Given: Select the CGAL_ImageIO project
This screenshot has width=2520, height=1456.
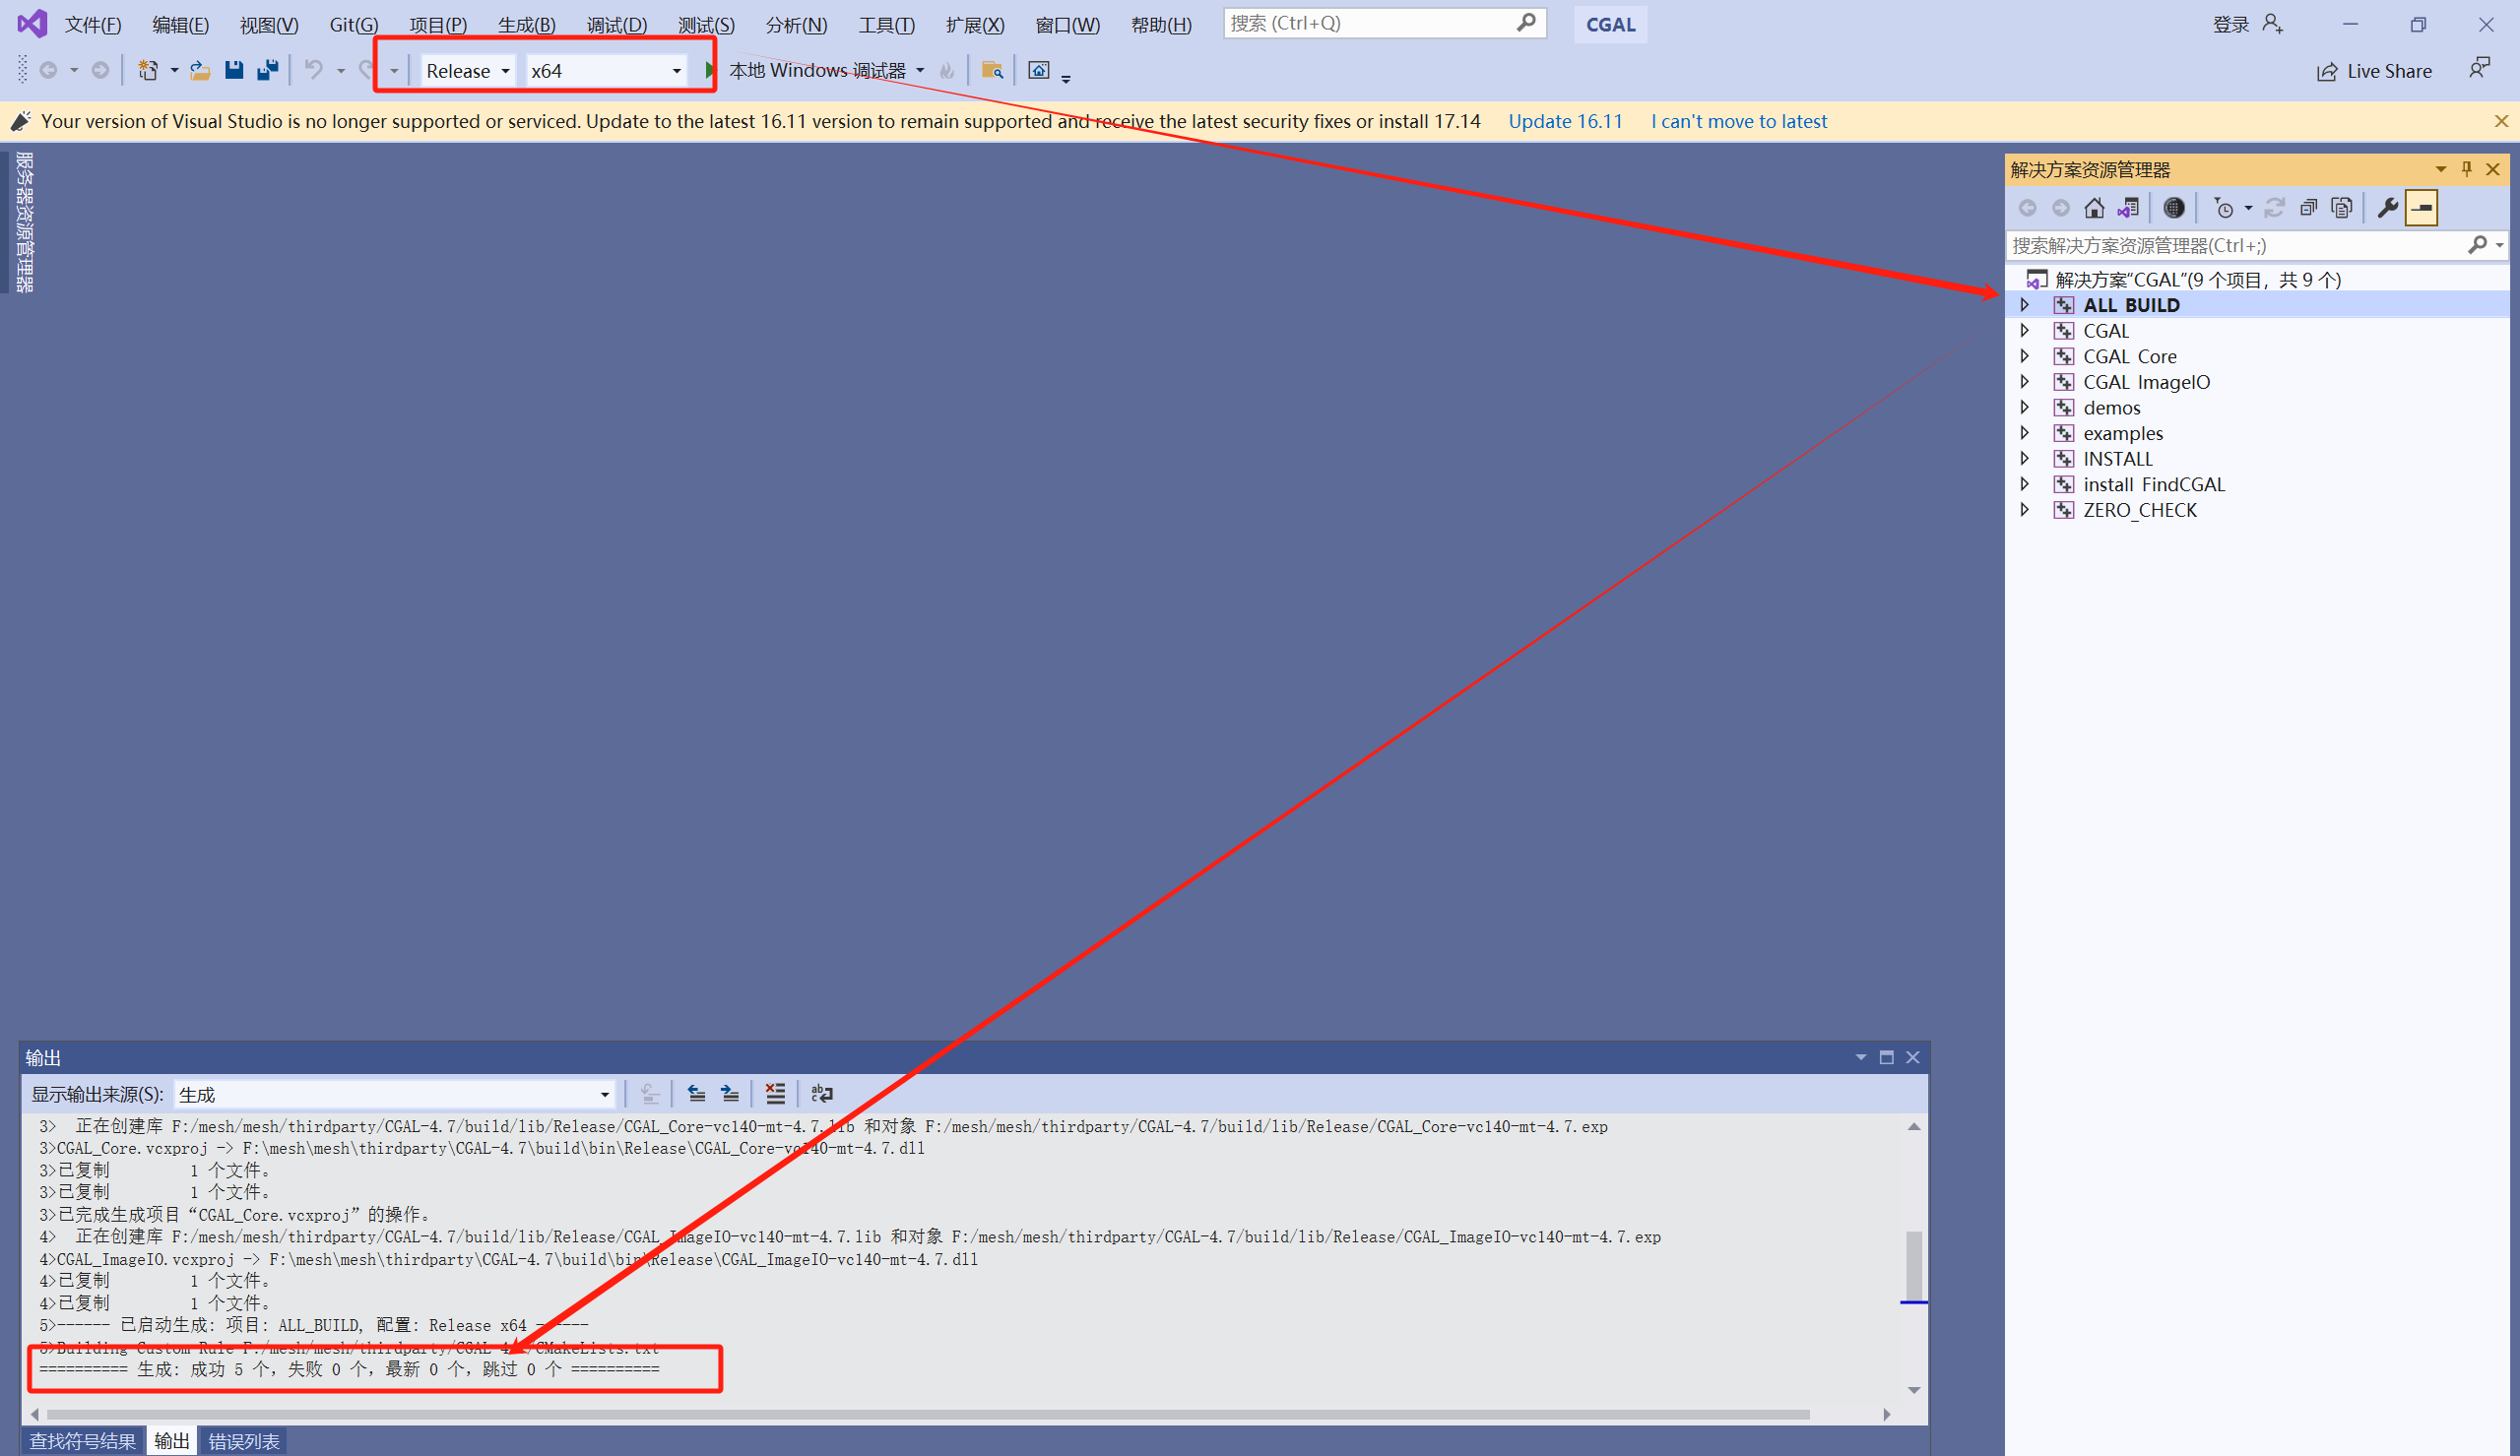Looking at the screenshot, I should tap(2146, 382).
